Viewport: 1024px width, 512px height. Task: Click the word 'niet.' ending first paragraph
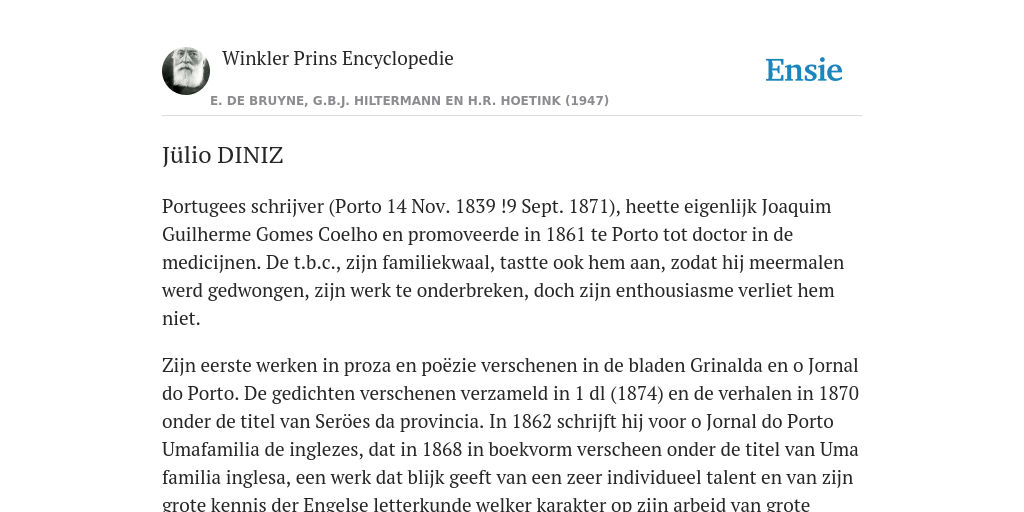coord(181,319)
